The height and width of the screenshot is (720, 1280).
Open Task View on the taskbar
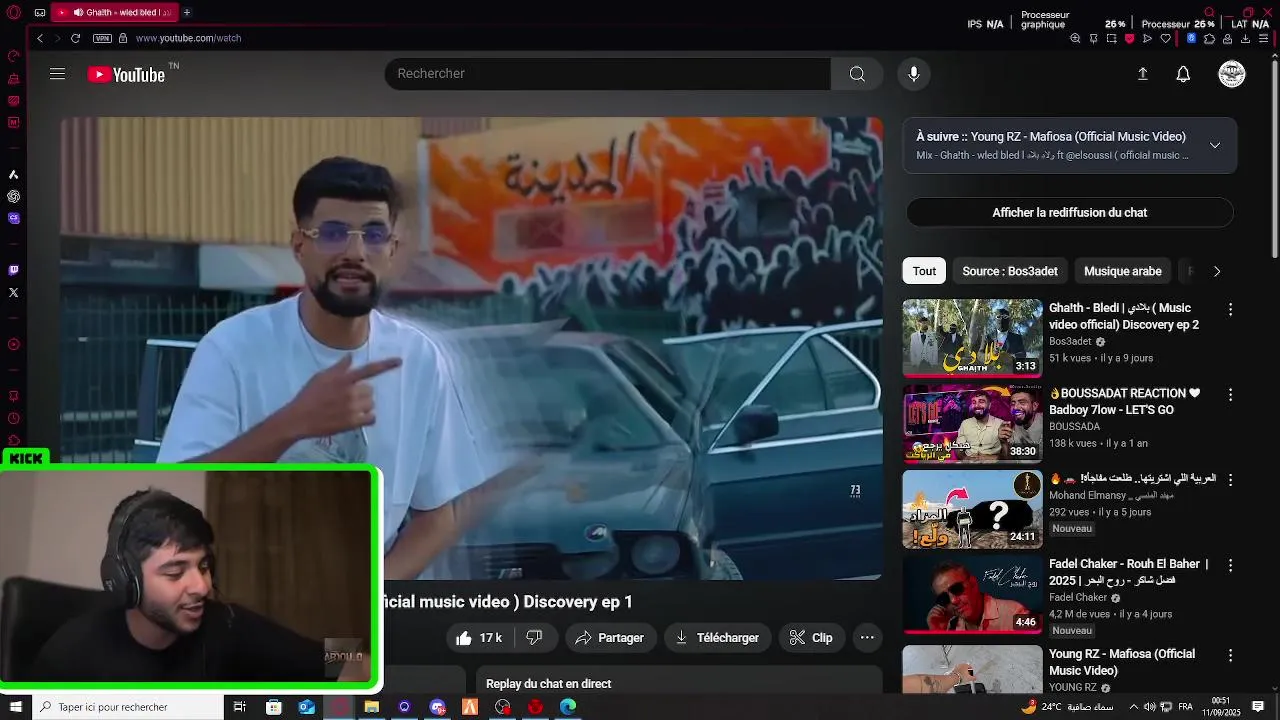(x=240, y=707)
